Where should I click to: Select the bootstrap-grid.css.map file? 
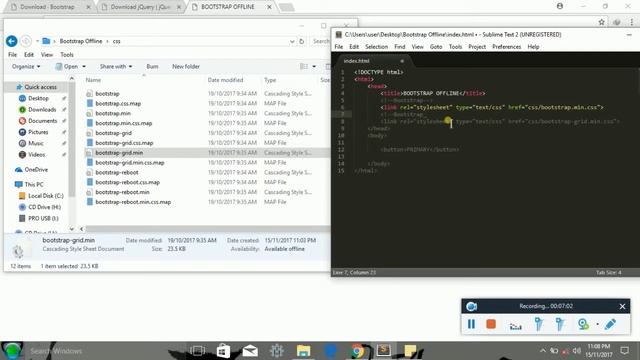click(x=124, y=143)
